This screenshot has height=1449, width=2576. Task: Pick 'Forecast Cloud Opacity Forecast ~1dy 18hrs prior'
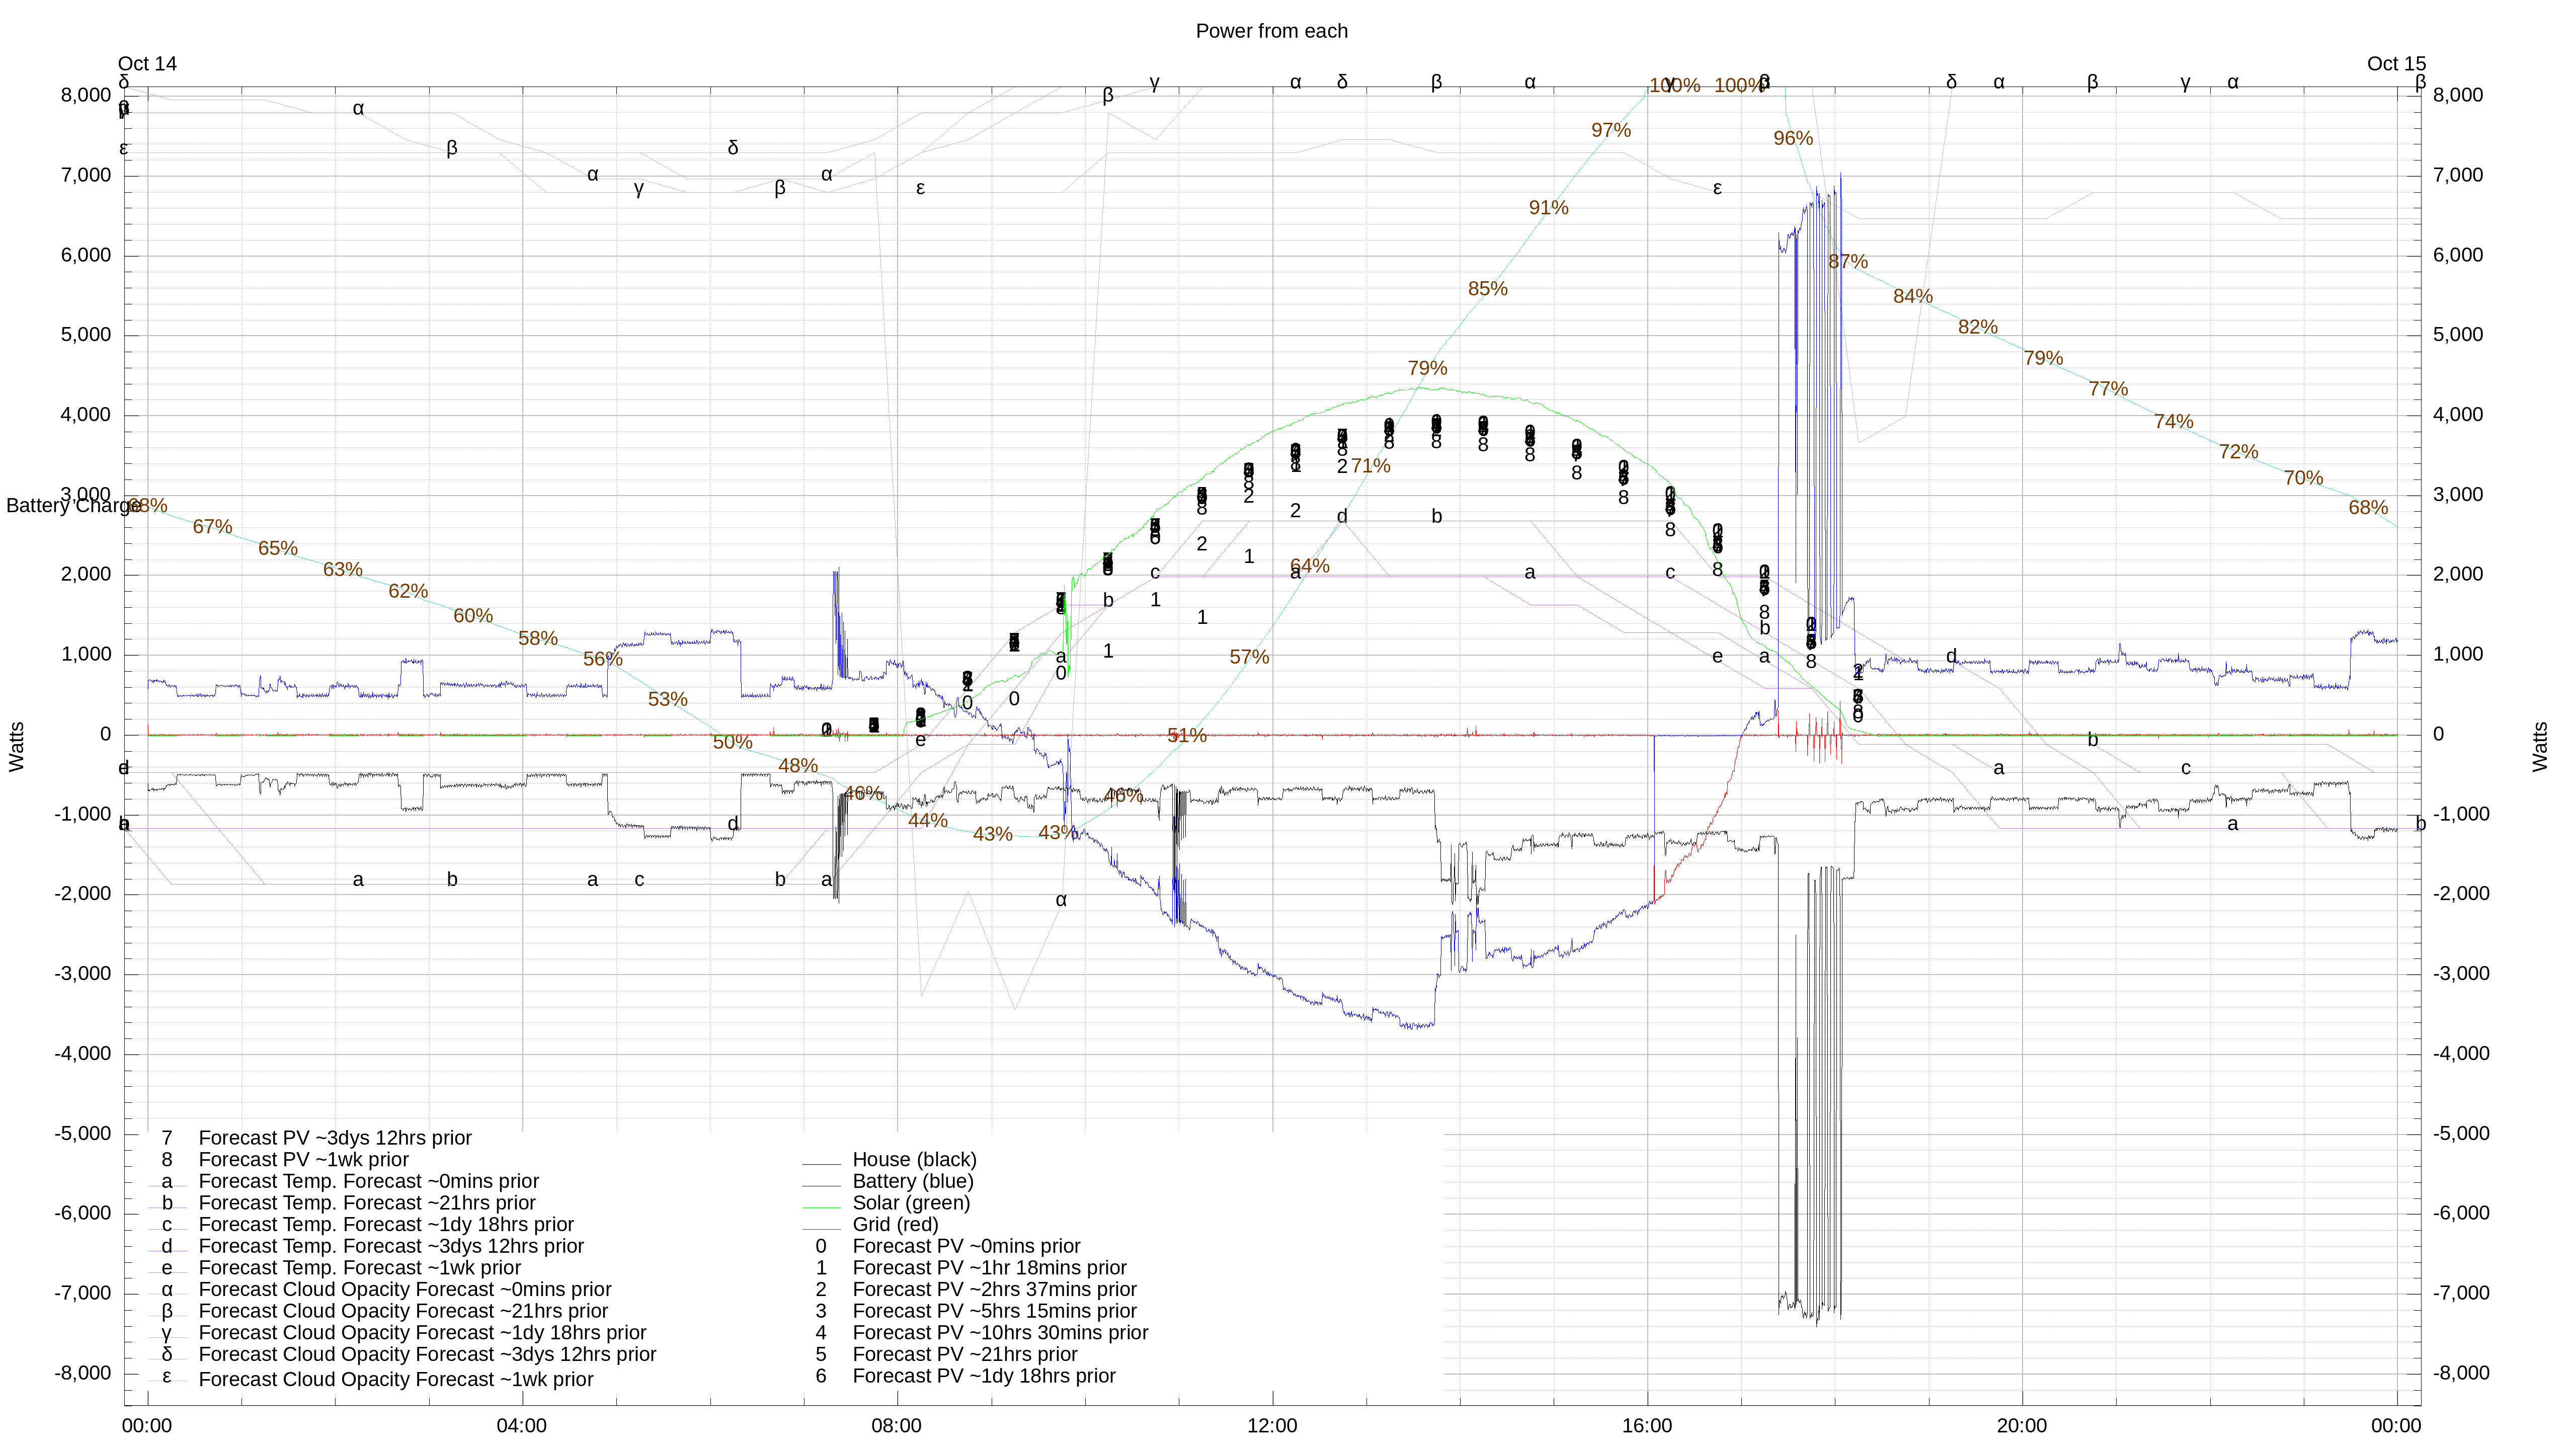[x=422, y=1333]
